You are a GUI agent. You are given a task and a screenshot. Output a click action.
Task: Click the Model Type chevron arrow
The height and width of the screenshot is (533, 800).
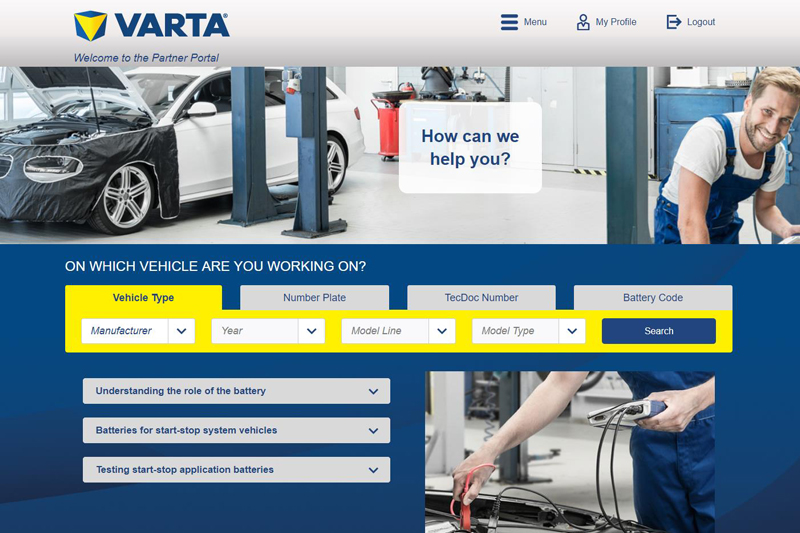tap(572, 331)
